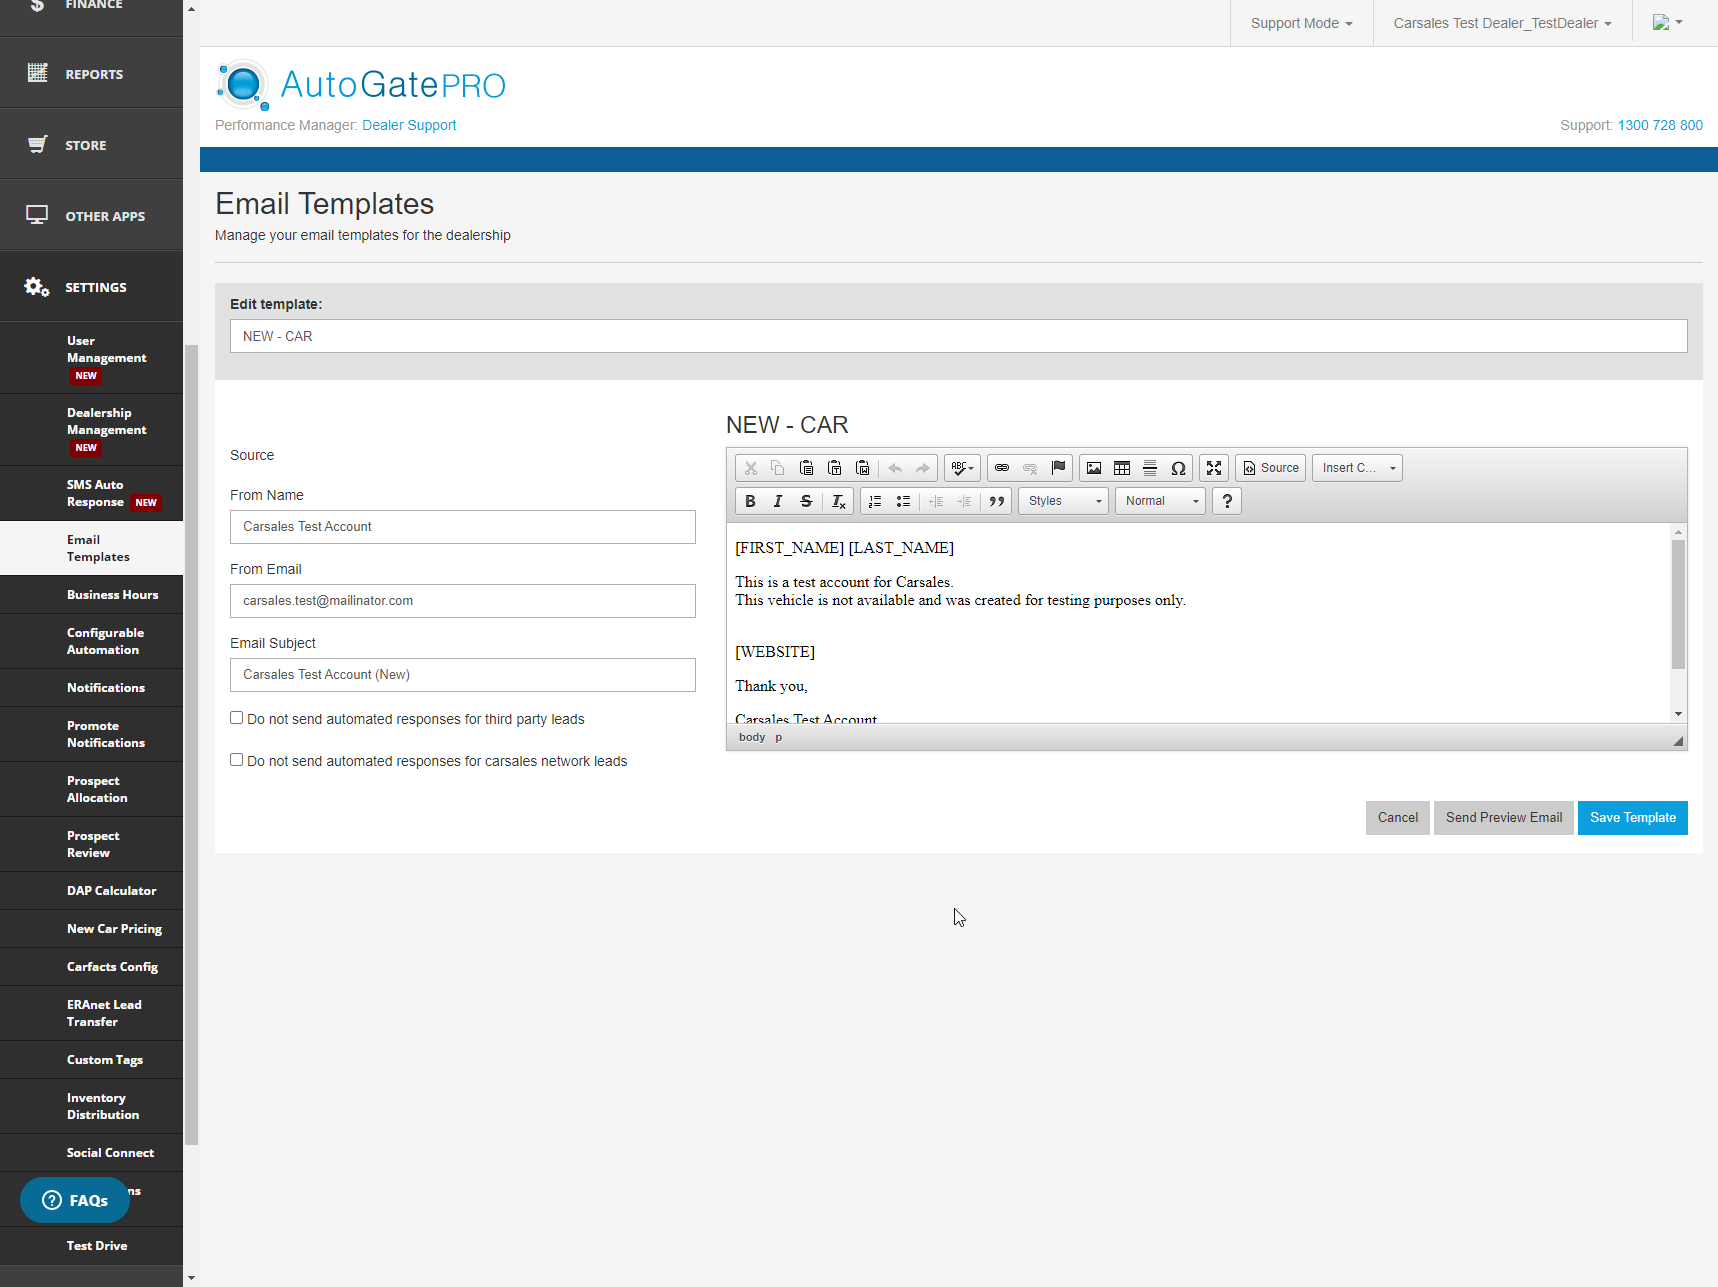Screen dimensions: 1718x1287
Task: Toggle Bold formatting
Action: pyautogui.click(x=750, y=501)
